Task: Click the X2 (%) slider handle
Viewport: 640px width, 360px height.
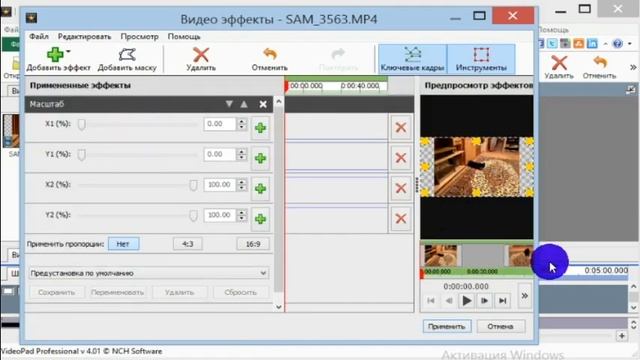Action: pos(193,185)
